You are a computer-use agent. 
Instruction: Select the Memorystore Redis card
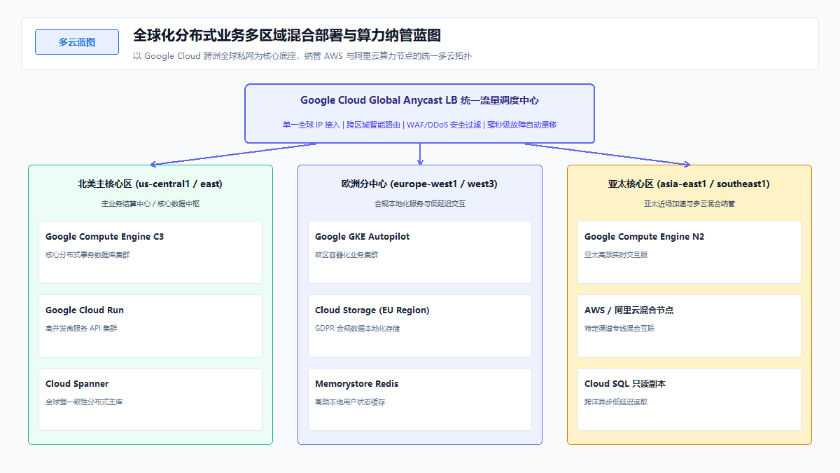(419, 399)
